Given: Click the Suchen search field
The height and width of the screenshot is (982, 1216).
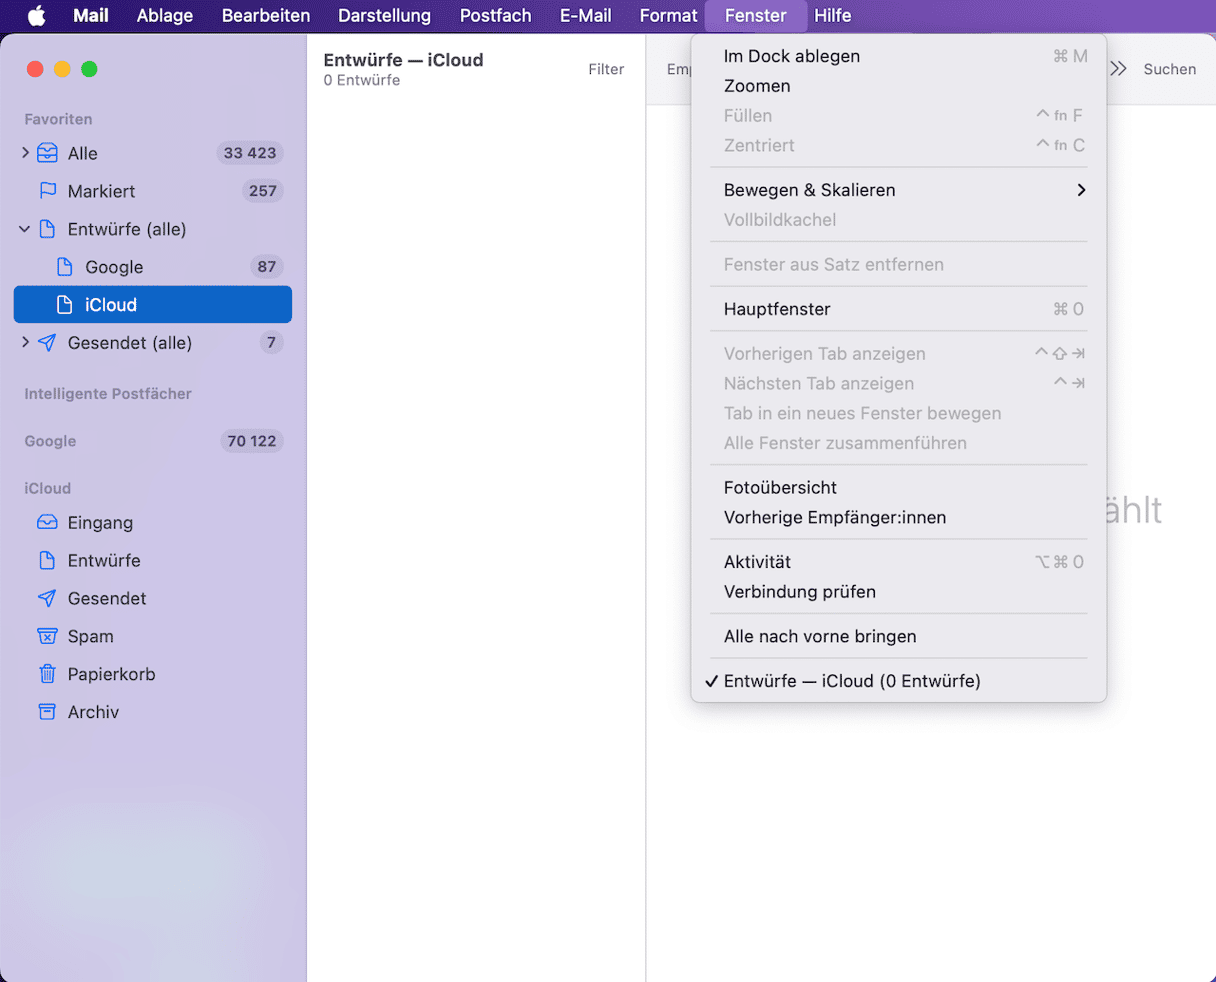Looking at the screenshot, I should coord(1170,69).
